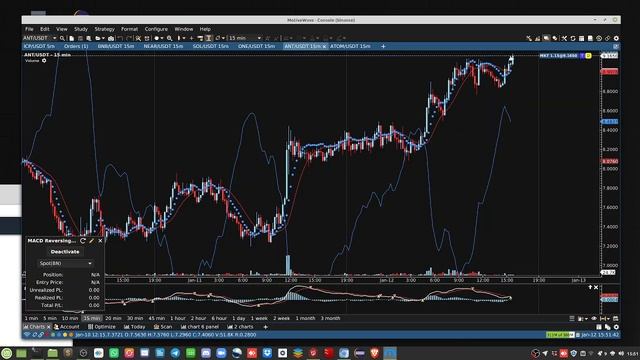The width and height of the screenshot is (640, 360).
Task: Switch to ICP/USDT 5m tab
Action: (x=39, y=47)
